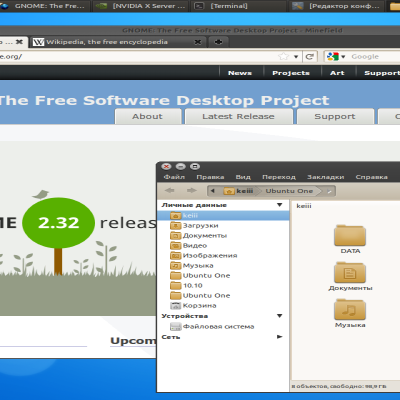Click the Ubuntu One path bar button
Viewport: 400px width, 400px height.
289,191
